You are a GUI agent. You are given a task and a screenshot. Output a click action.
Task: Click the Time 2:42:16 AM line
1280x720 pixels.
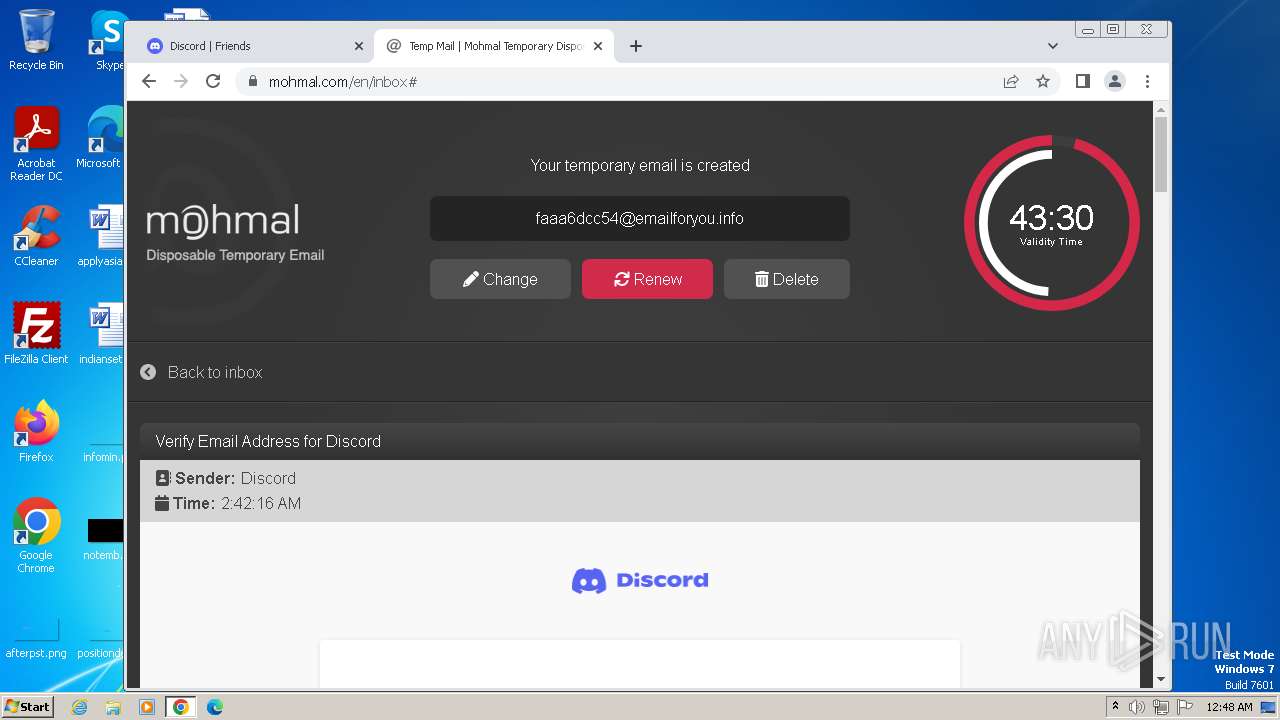(x=228, y=503)
